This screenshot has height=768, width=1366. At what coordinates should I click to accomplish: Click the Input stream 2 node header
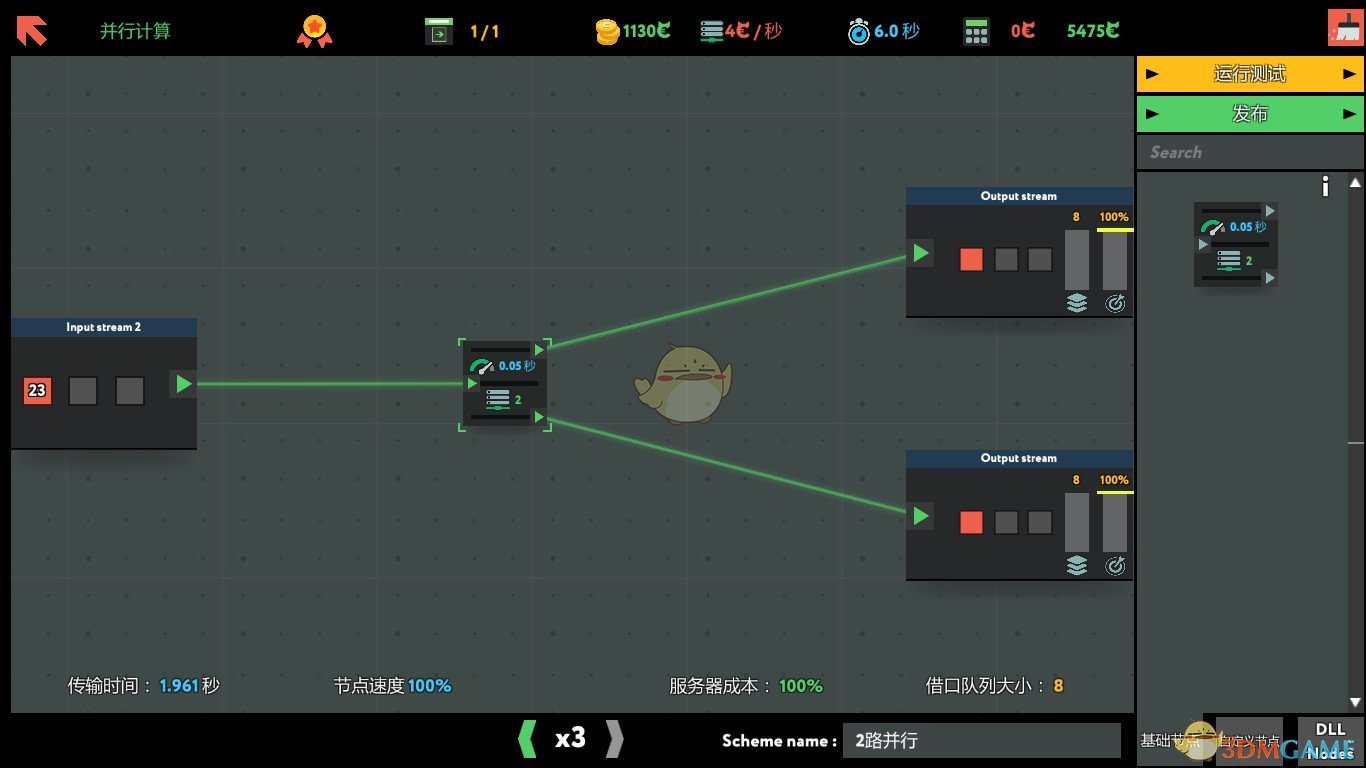(104, 327)
